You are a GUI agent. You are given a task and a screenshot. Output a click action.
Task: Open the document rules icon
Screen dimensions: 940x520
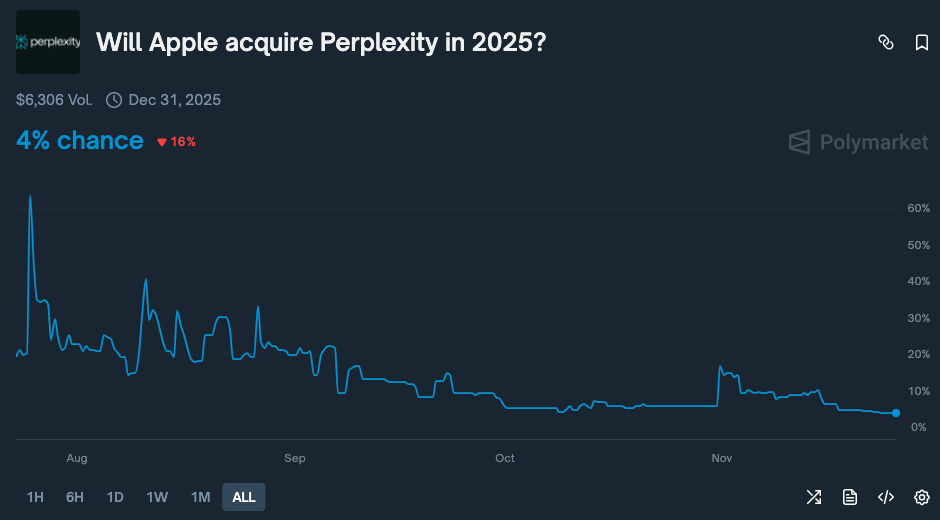point(850,497)
